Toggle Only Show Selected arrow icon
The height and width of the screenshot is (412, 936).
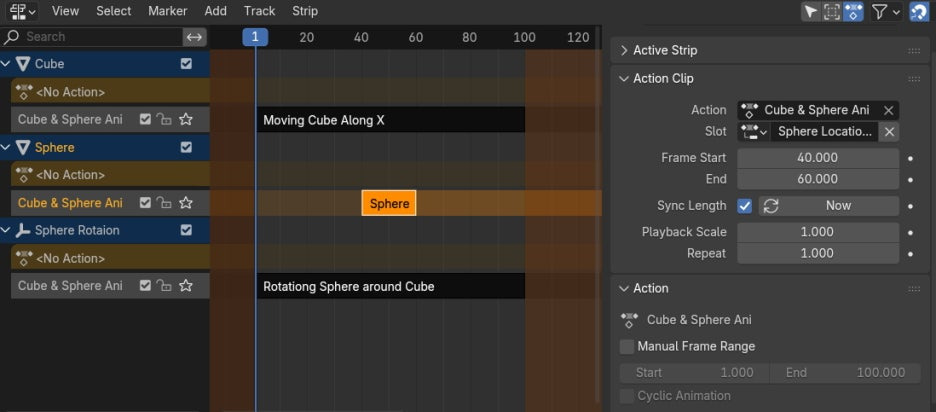[x=810, y=11]
